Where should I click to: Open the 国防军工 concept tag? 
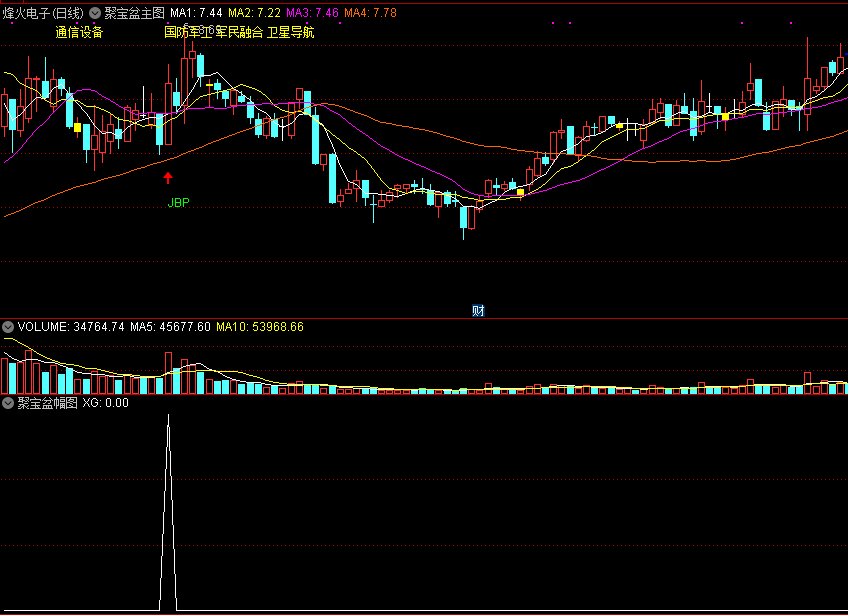click(188, 32)
